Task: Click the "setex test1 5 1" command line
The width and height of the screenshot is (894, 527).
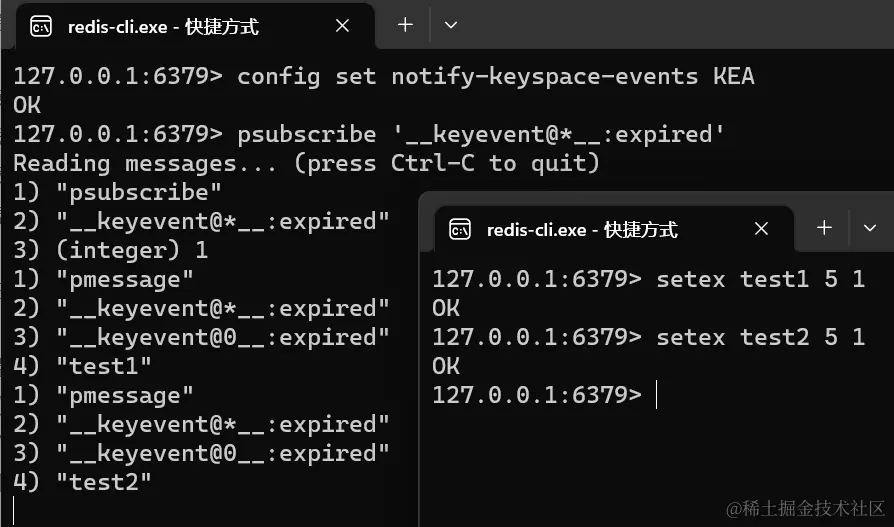Action: pyautogui.click(x=760, y=280)
